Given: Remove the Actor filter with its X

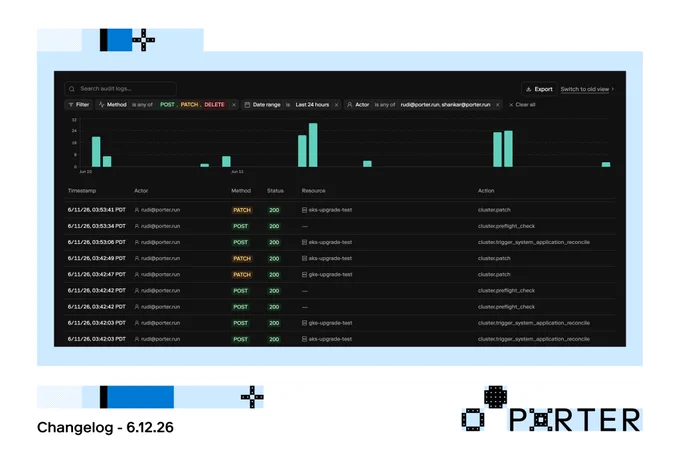Looking at the screenshot, I should pos(497,105).
